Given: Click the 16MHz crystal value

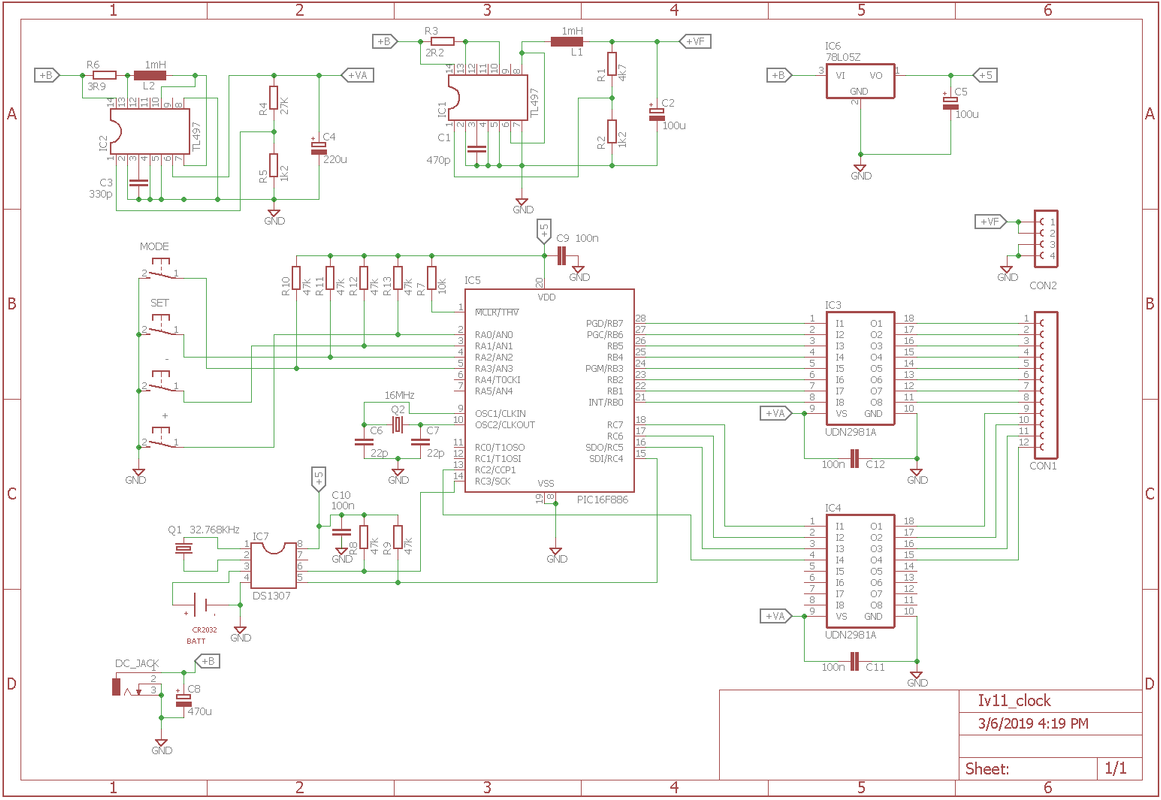Looking at the screenshot, I should click(399, 395).
